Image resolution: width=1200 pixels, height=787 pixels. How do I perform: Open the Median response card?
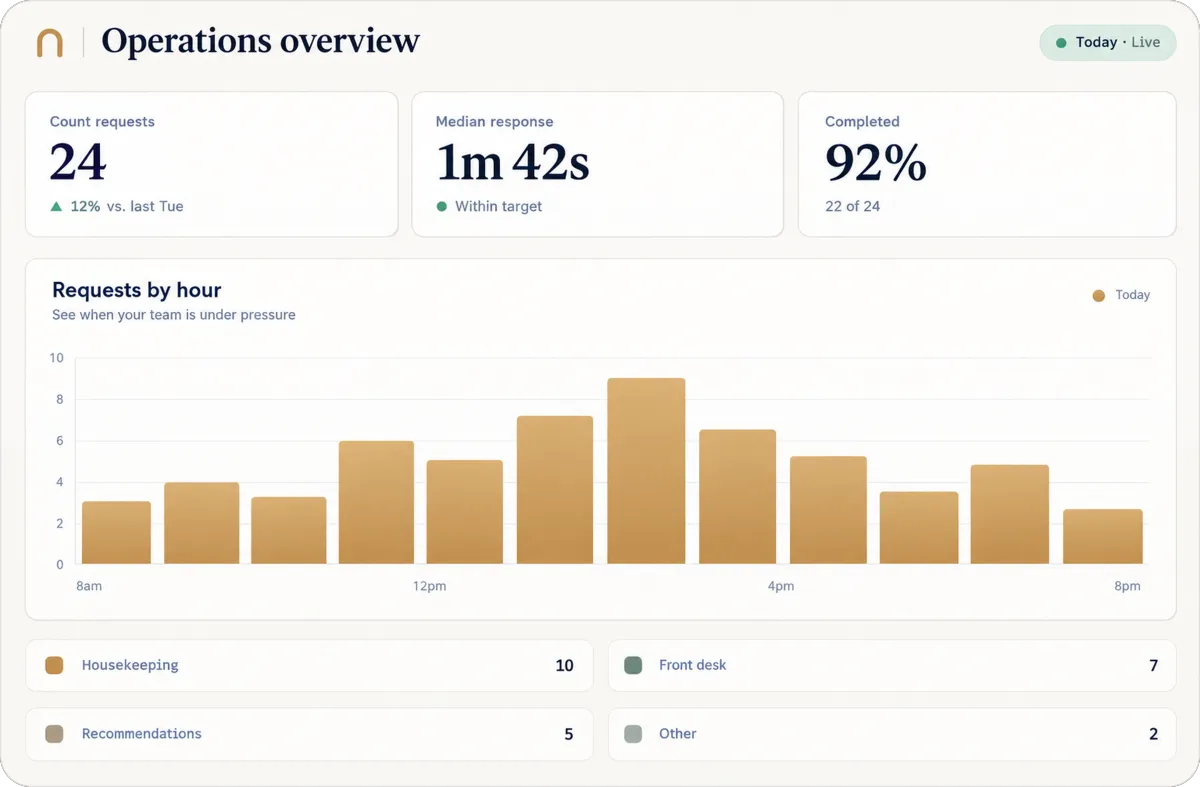pyautogui.click(x=597, y=164)
